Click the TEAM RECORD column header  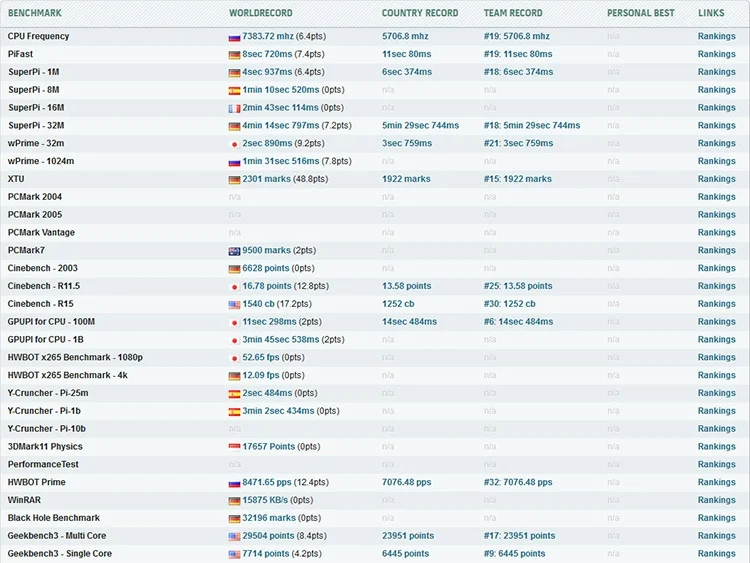click(x=513, y=13)
